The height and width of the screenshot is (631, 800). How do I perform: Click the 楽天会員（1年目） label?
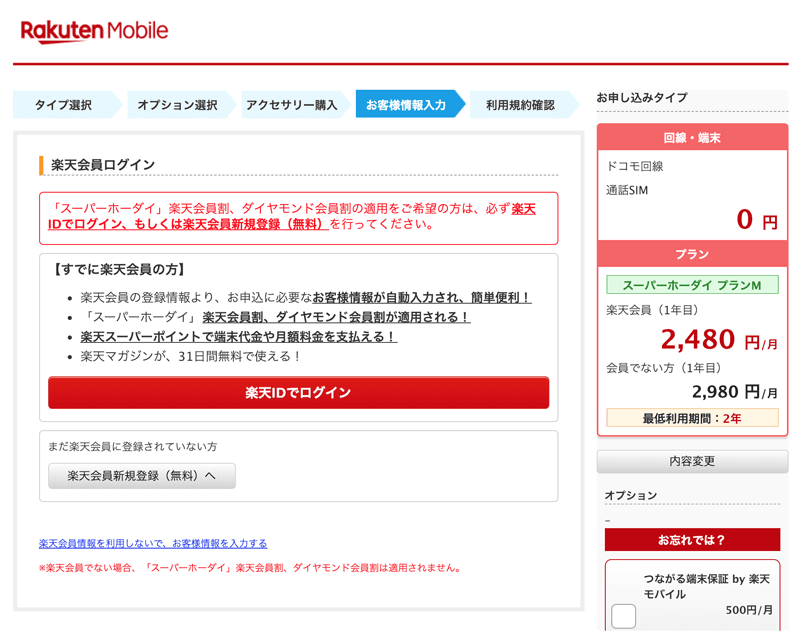pyautogui.click(x=652, y=310)
